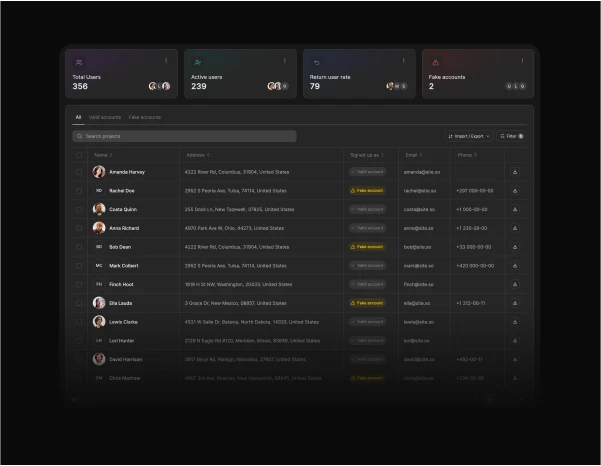Screen dimensions: 601x466
Task: Click the name Lori Hunter
Action: [x=122, y=341]
